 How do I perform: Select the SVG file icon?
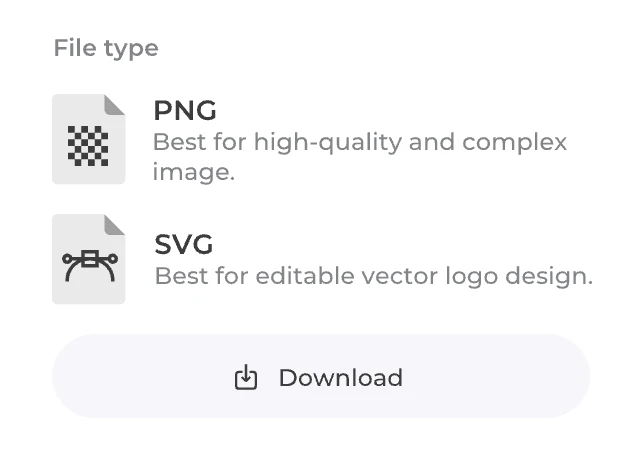(88, 258)
